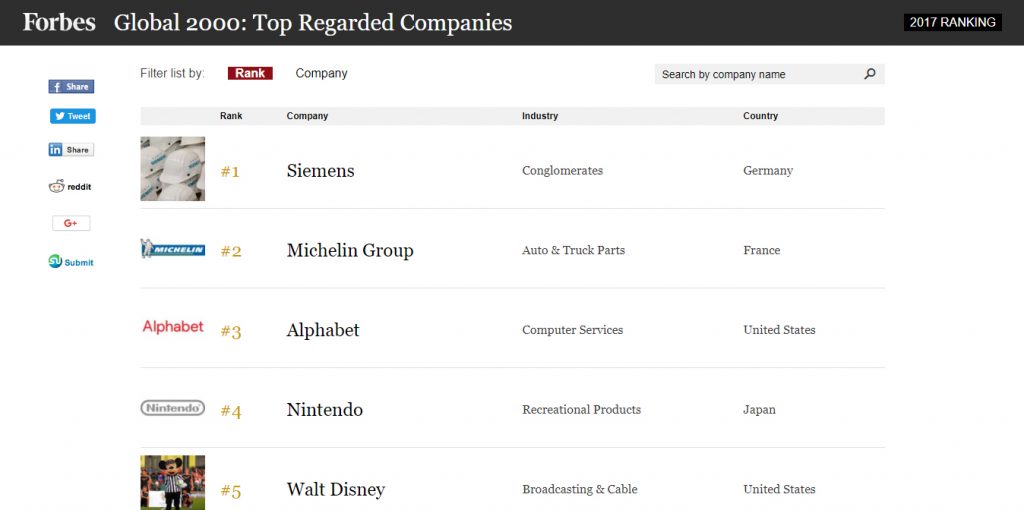Sort by the Country column header
Screen dimensions: 1024x510
coord(760,116)
